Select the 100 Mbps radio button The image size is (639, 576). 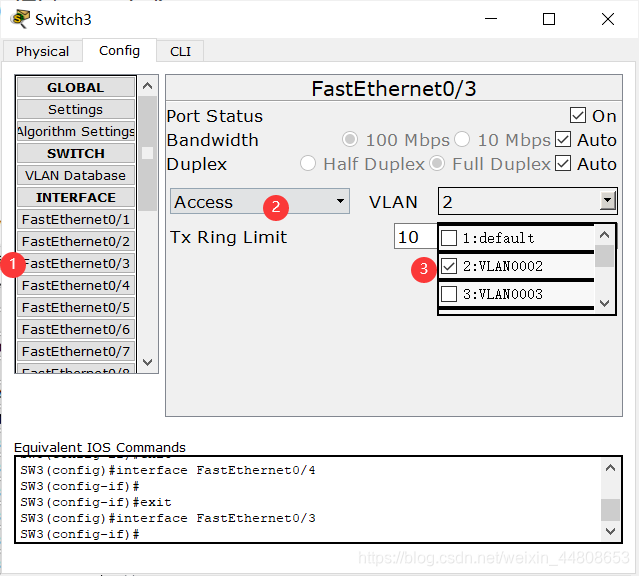coord(350,139)
